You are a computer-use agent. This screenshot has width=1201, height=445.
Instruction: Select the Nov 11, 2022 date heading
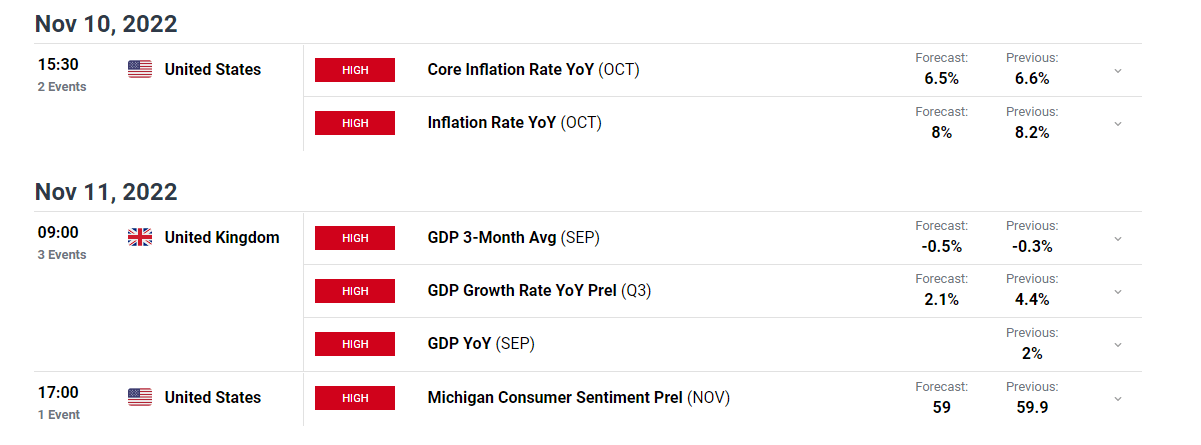pyautogui.click(x=106, y=192)
